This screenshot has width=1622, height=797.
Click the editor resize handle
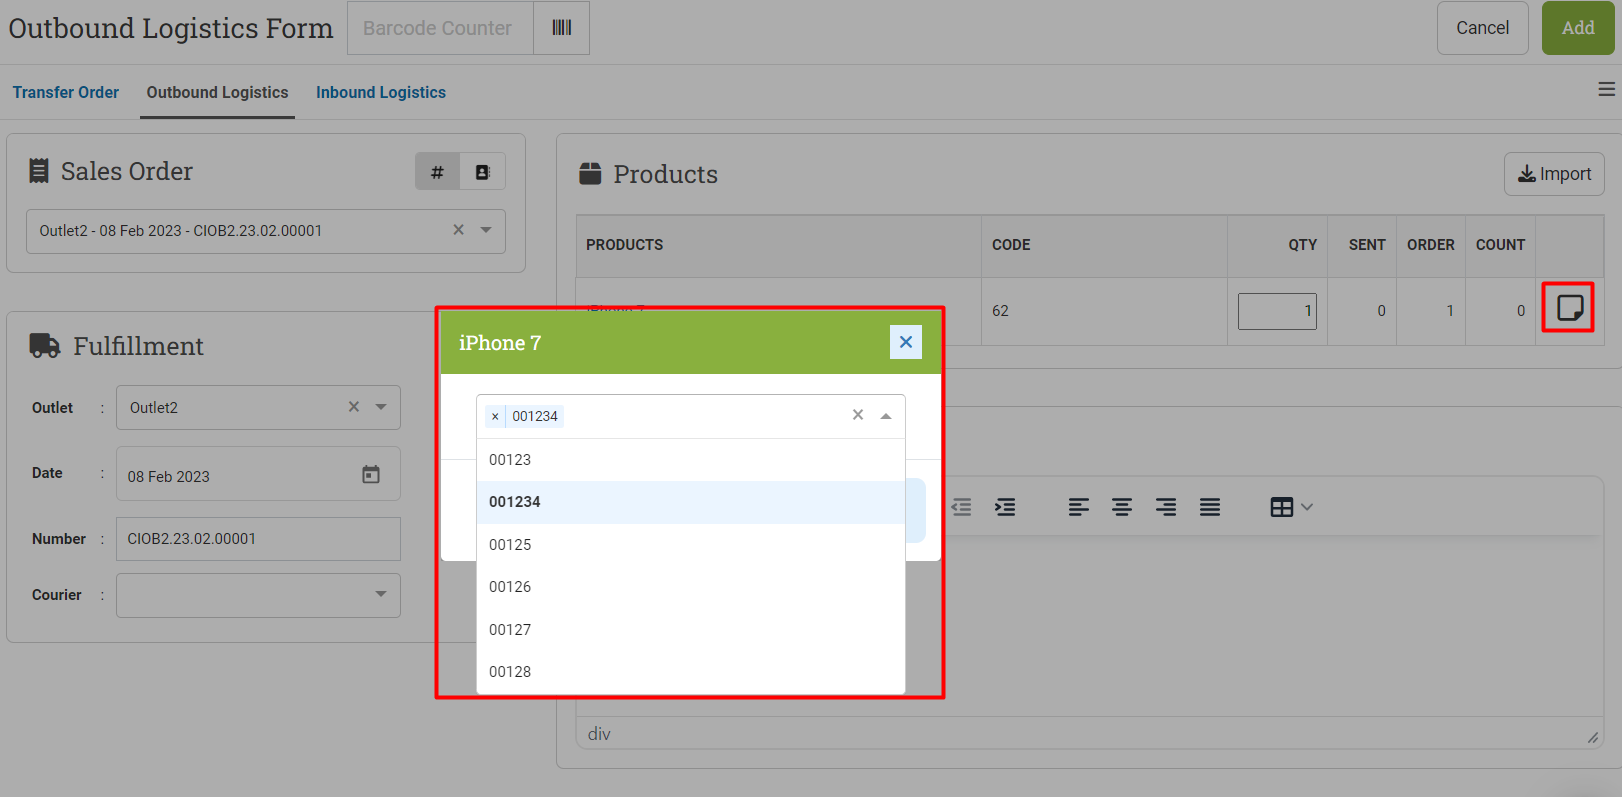[x=1592, y=737]
